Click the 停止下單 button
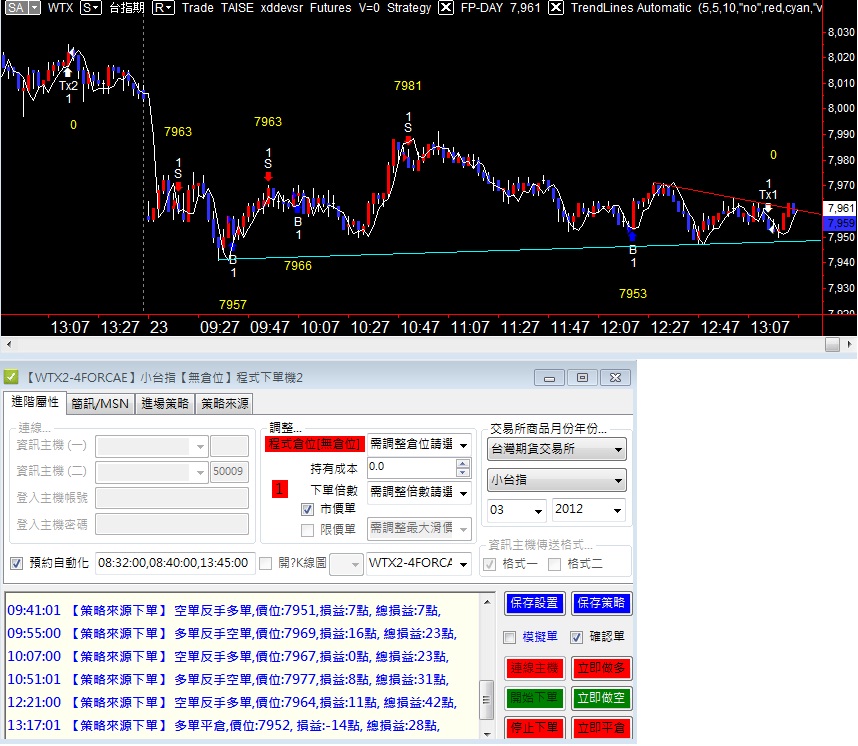 pyautogui.click(x=534, y=728)
